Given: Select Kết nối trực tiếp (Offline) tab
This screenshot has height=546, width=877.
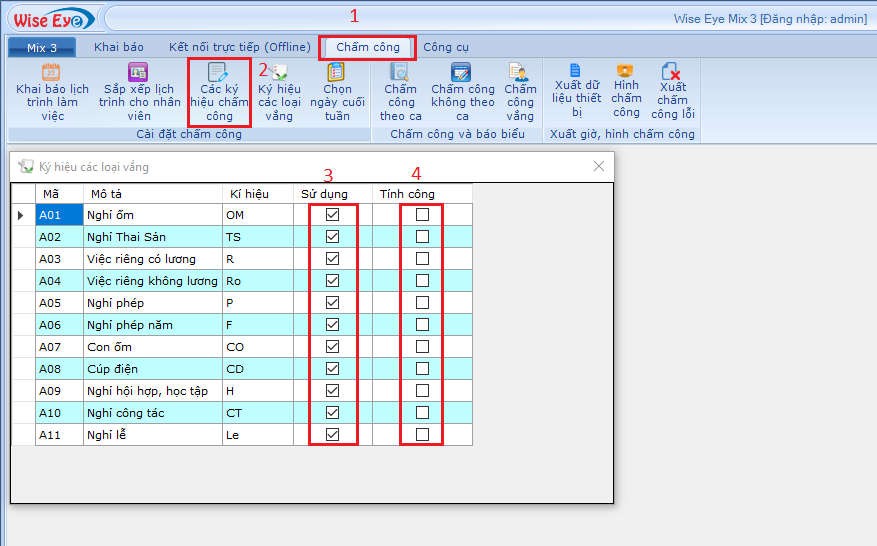Looking at the screenshot, I should (239, 47).
